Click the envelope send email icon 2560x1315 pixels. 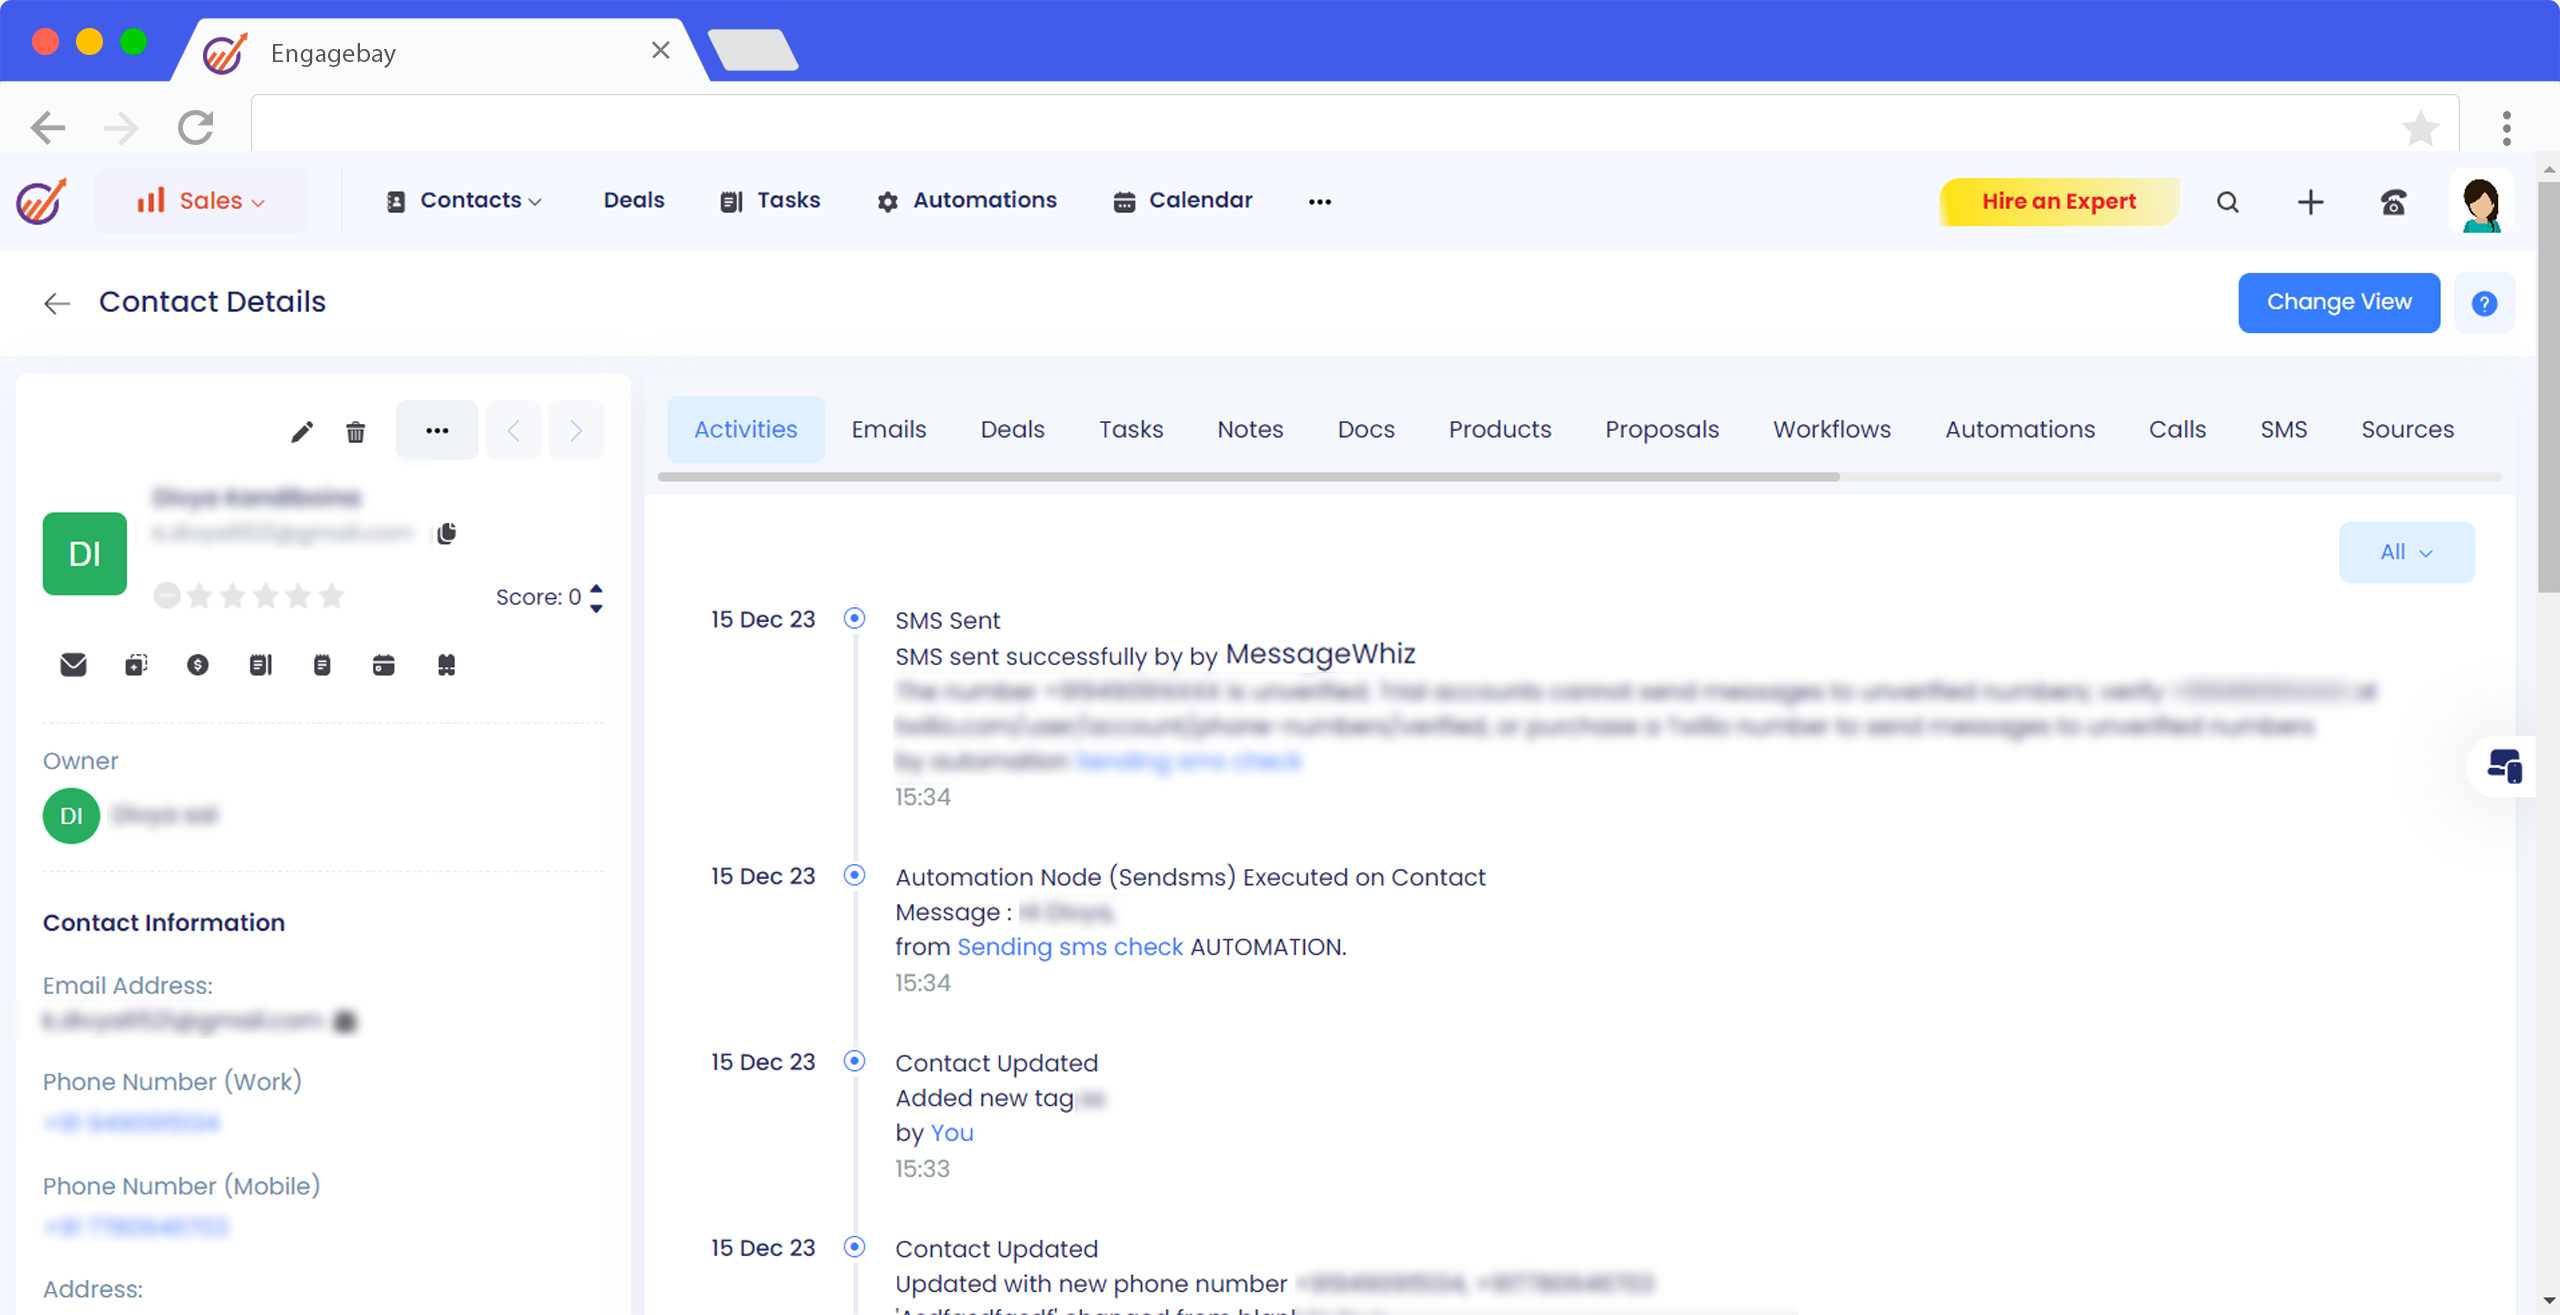coord(73,665)
